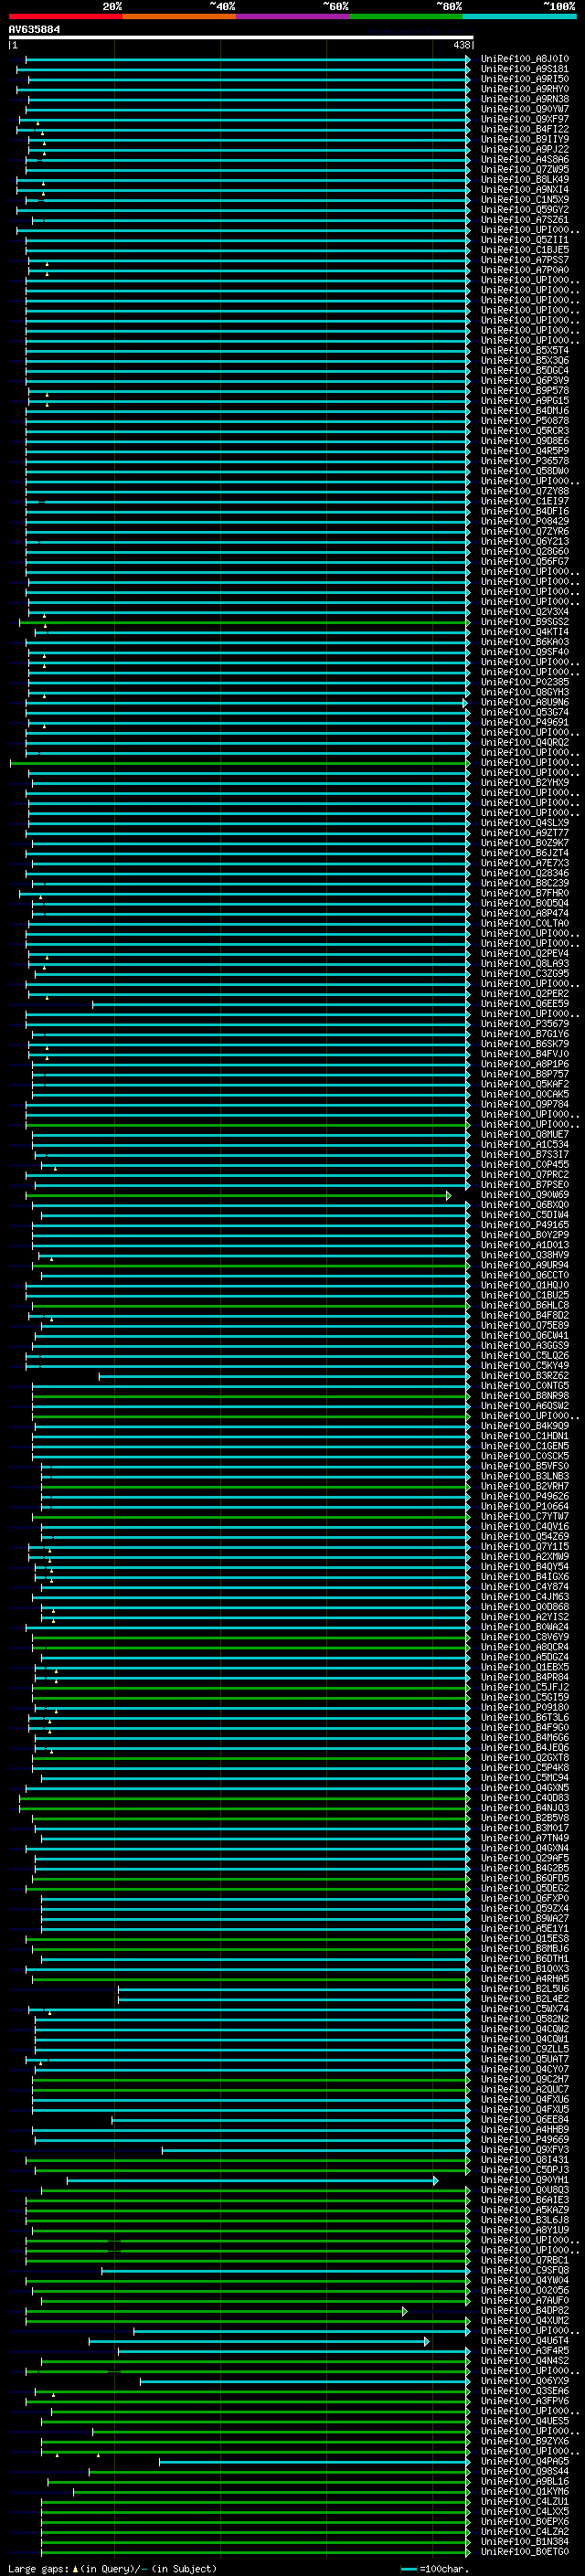This screenshot has height=2576, width=585.
Task: Select the UniRef100_Q6BXQ0 label
Action: point(525,1205)
